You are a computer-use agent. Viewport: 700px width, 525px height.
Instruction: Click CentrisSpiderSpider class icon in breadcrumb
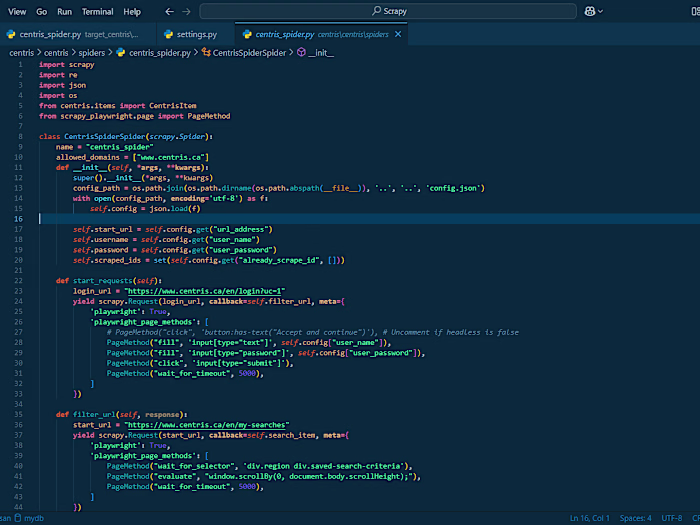(206, 52)
